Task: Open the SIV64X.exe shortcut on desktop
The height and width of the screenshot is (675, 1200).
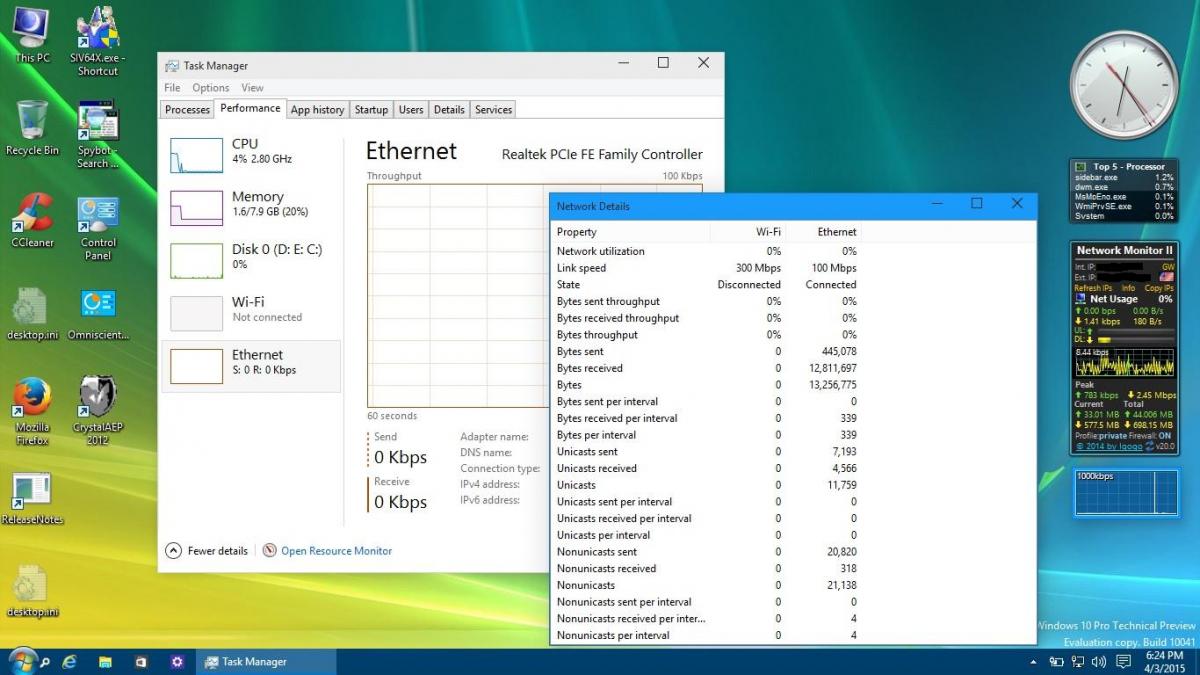Action: 98,40
